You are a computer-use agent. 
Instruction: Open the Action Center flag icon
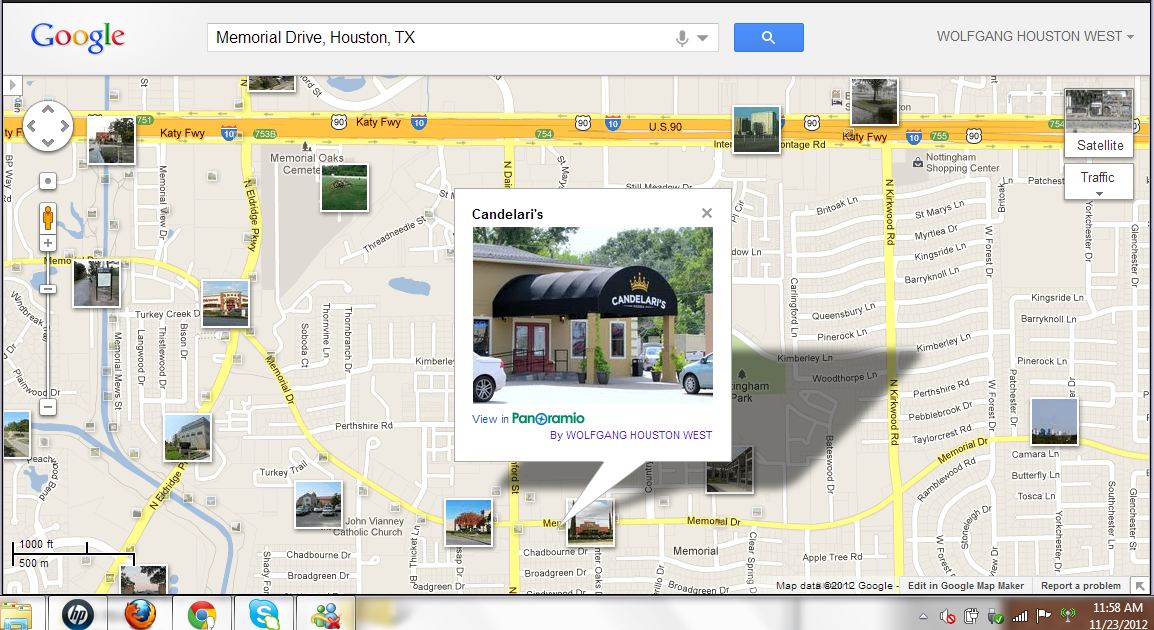click(x=1044, y=615)
